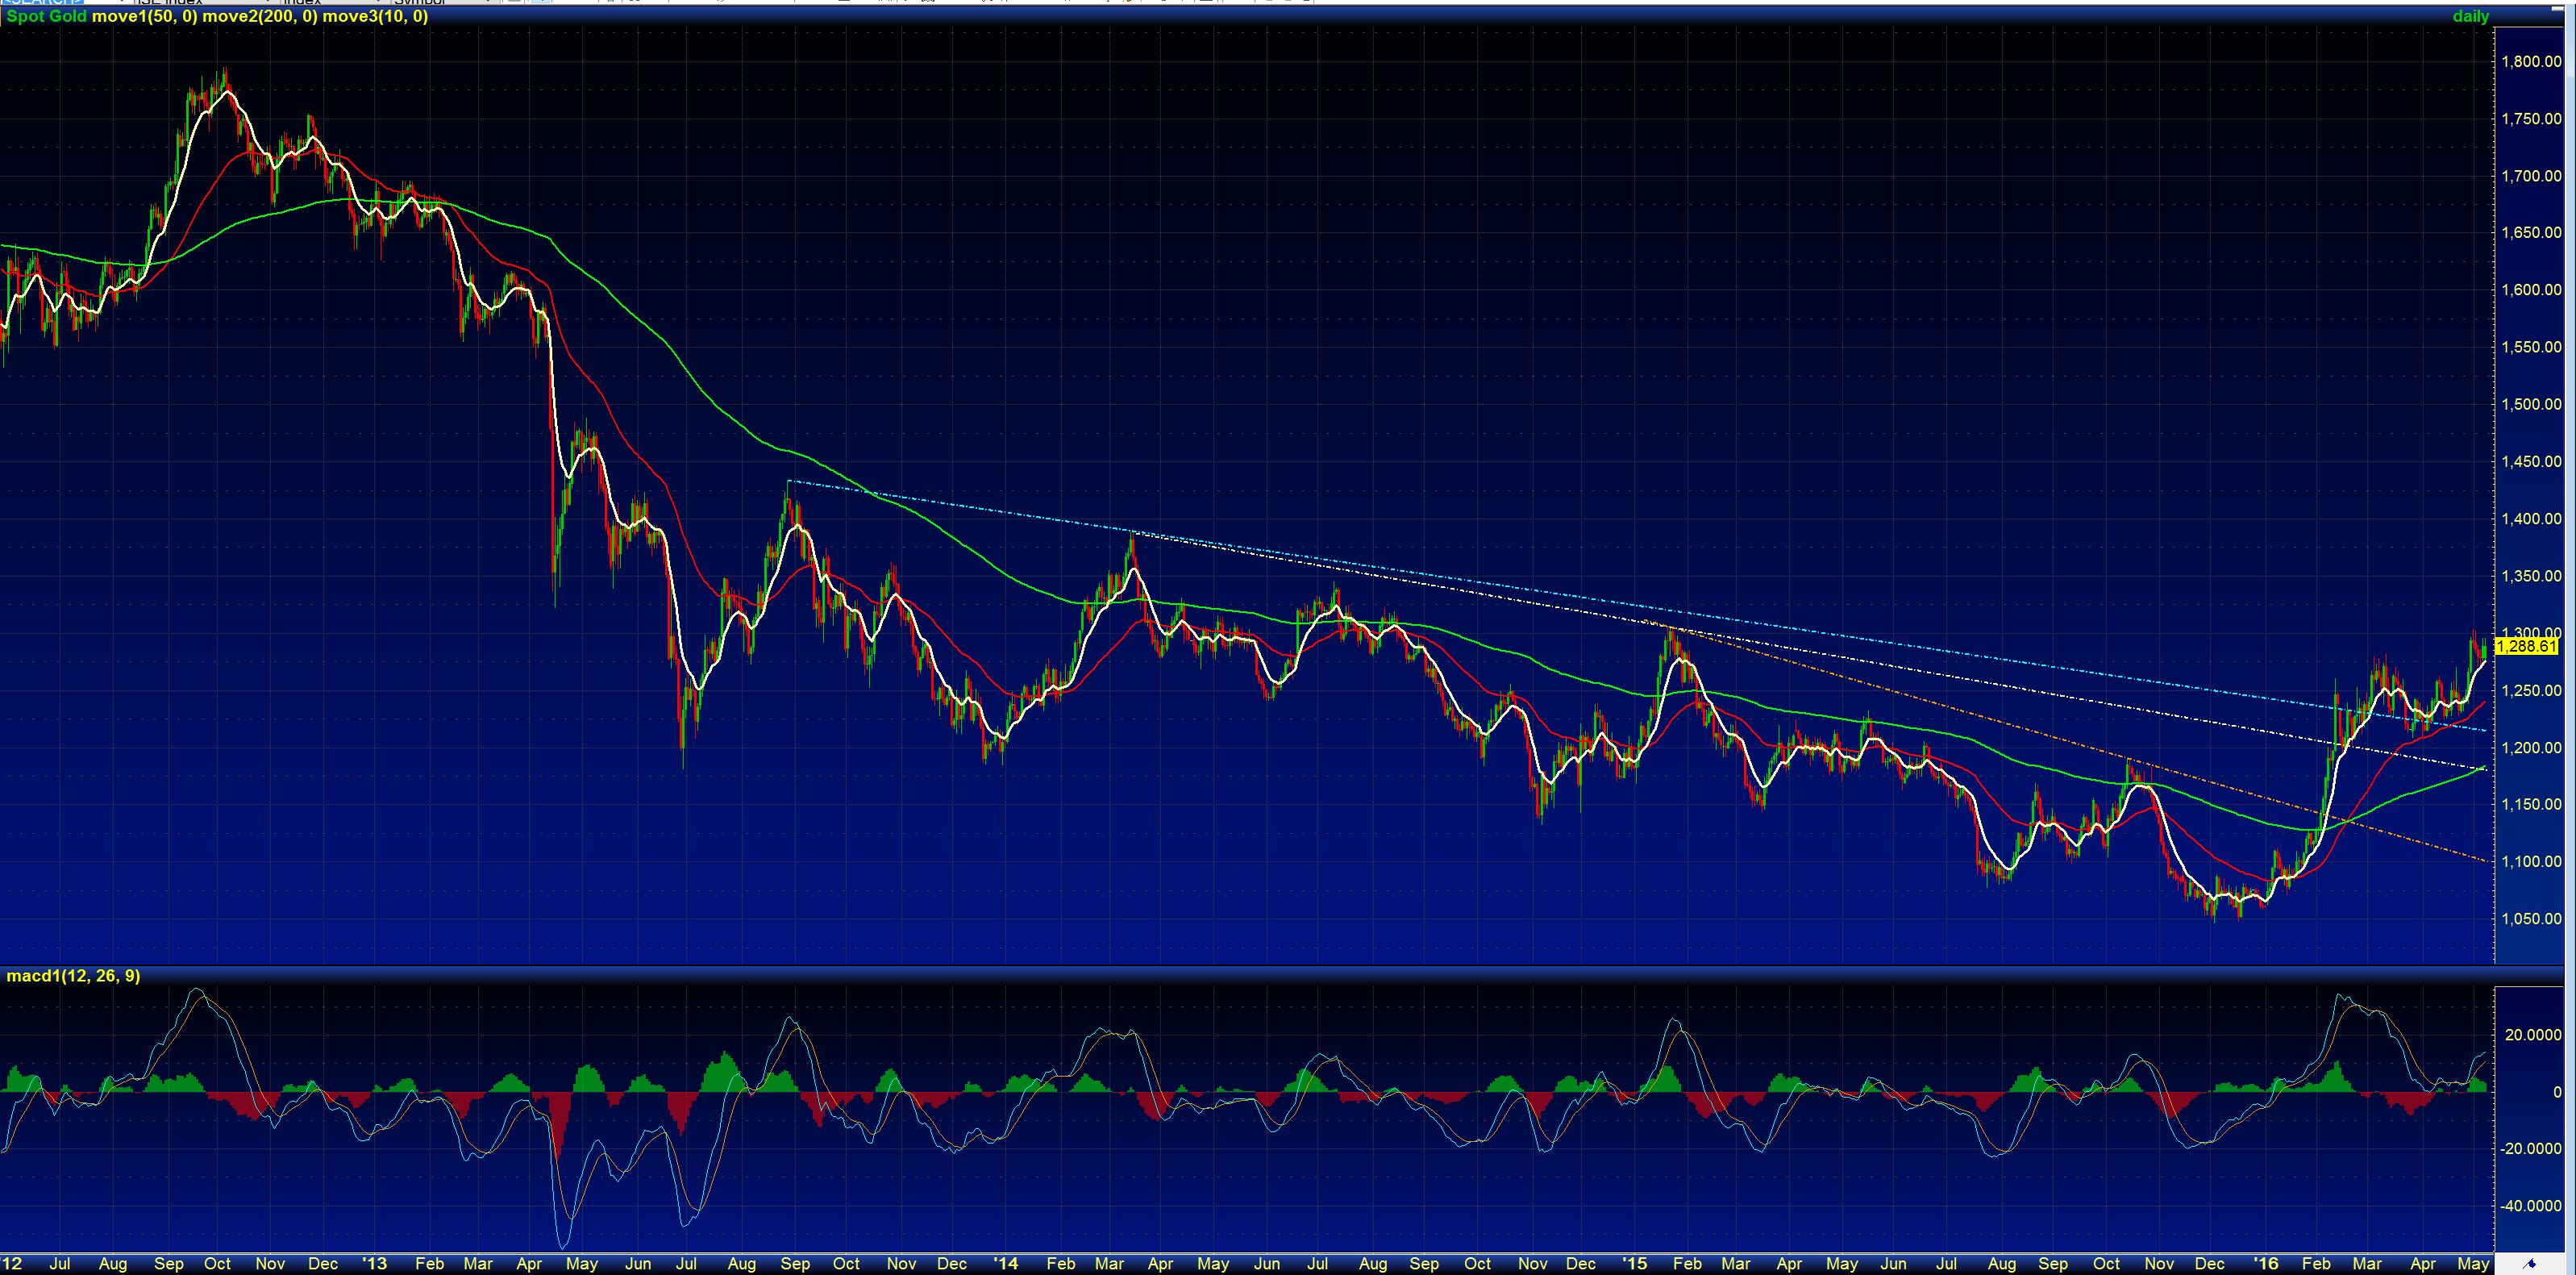This screenshot has width=2576, height=1275.
Task: Click the '14 year marker on time axis
Action: 1005,1264
